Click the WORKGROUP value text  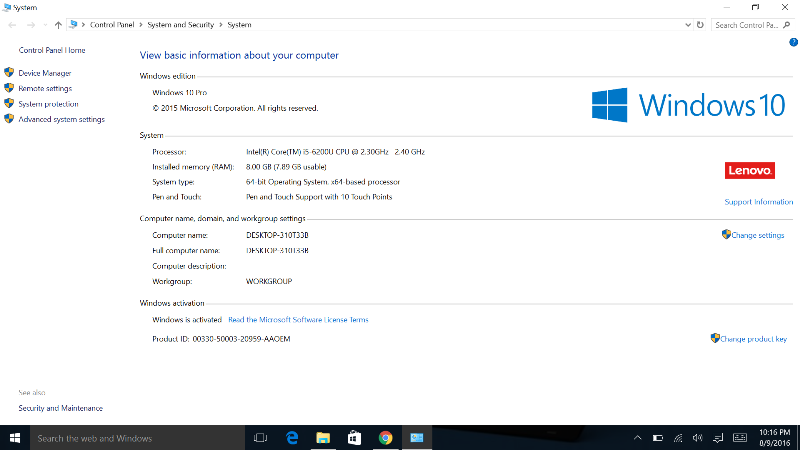tap(269, 281)
